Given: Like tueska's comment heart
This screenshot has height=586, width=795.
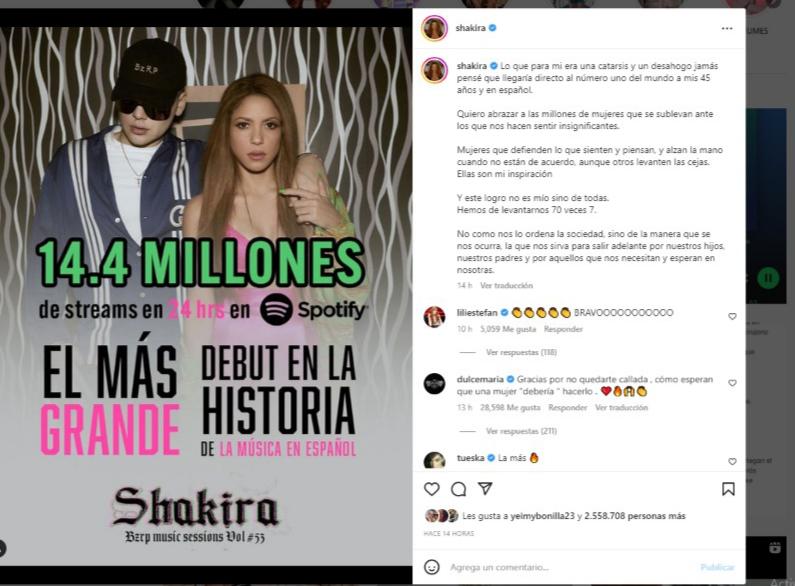Looking at the screenshot, I should click(x=732, y=461).
